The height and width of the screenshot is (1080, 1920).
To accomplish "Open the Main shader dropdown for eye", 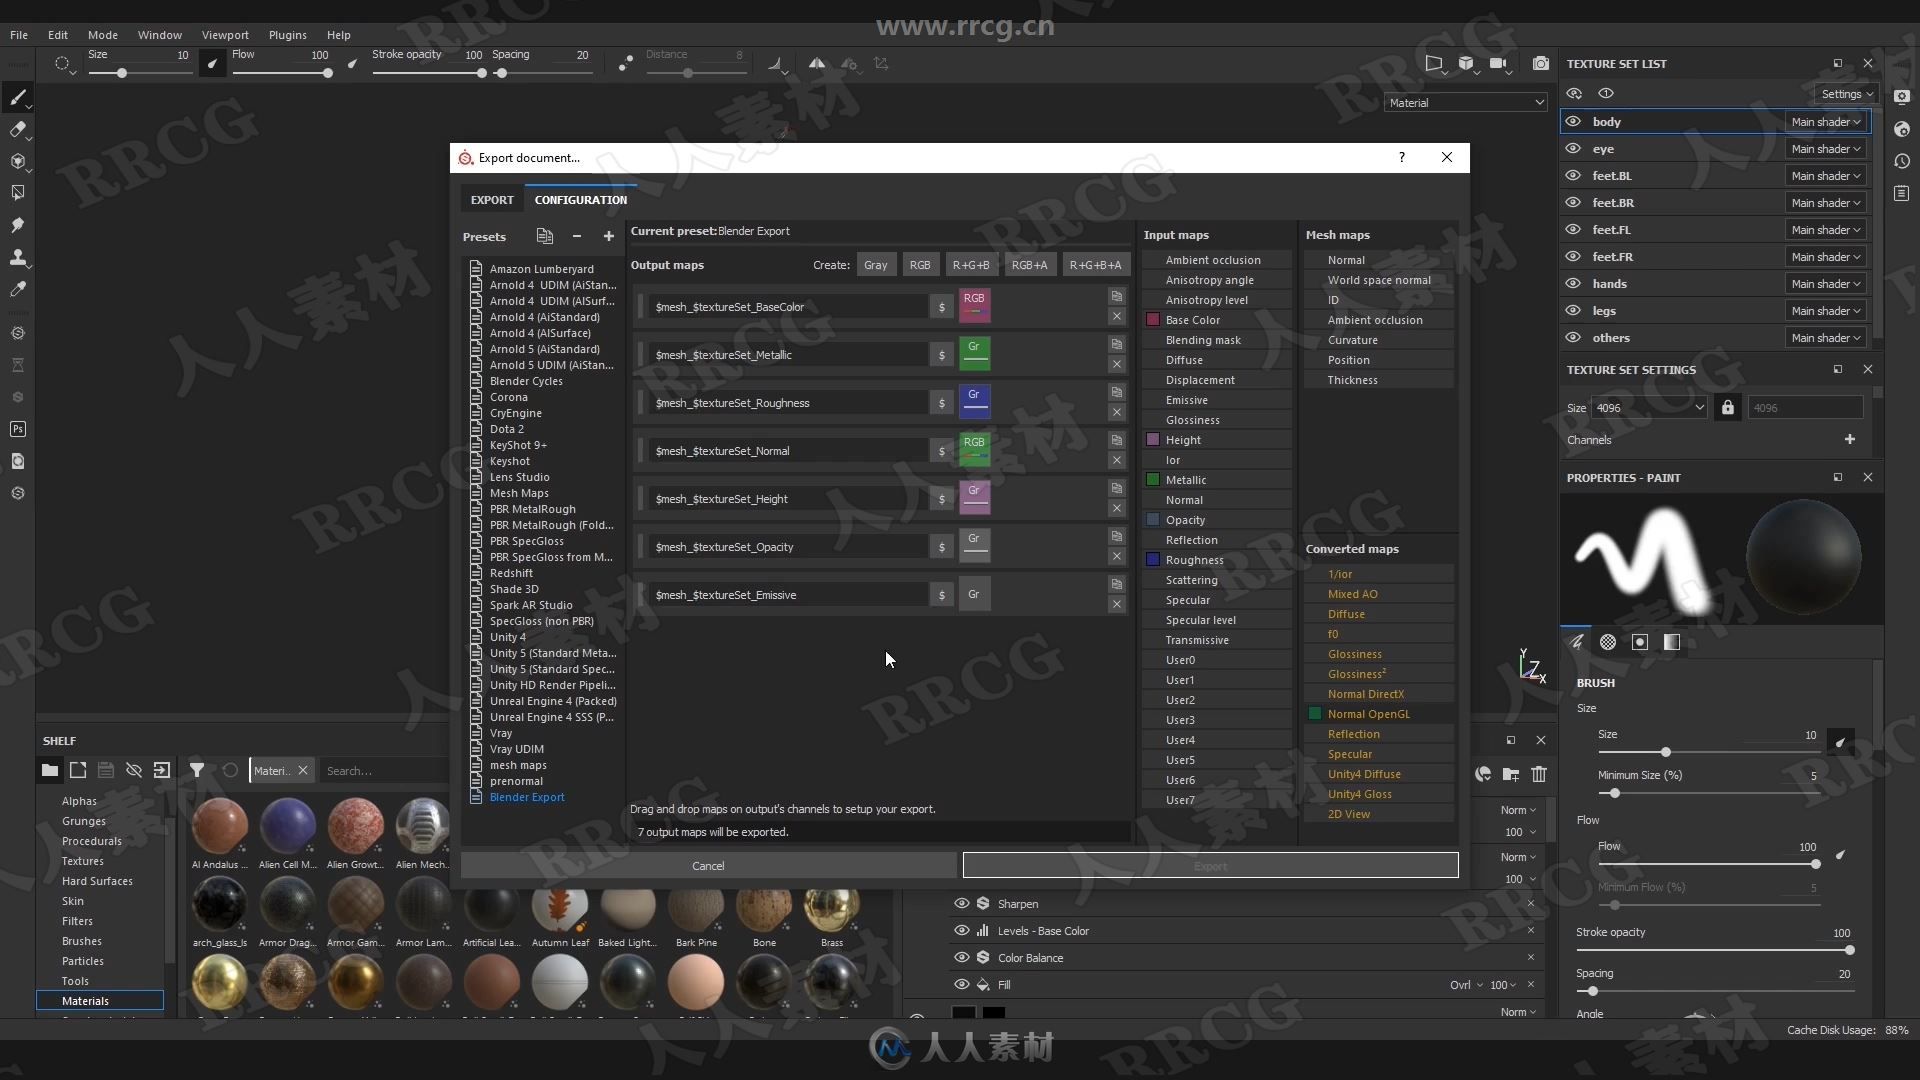I will click(x=1826, y=148).
